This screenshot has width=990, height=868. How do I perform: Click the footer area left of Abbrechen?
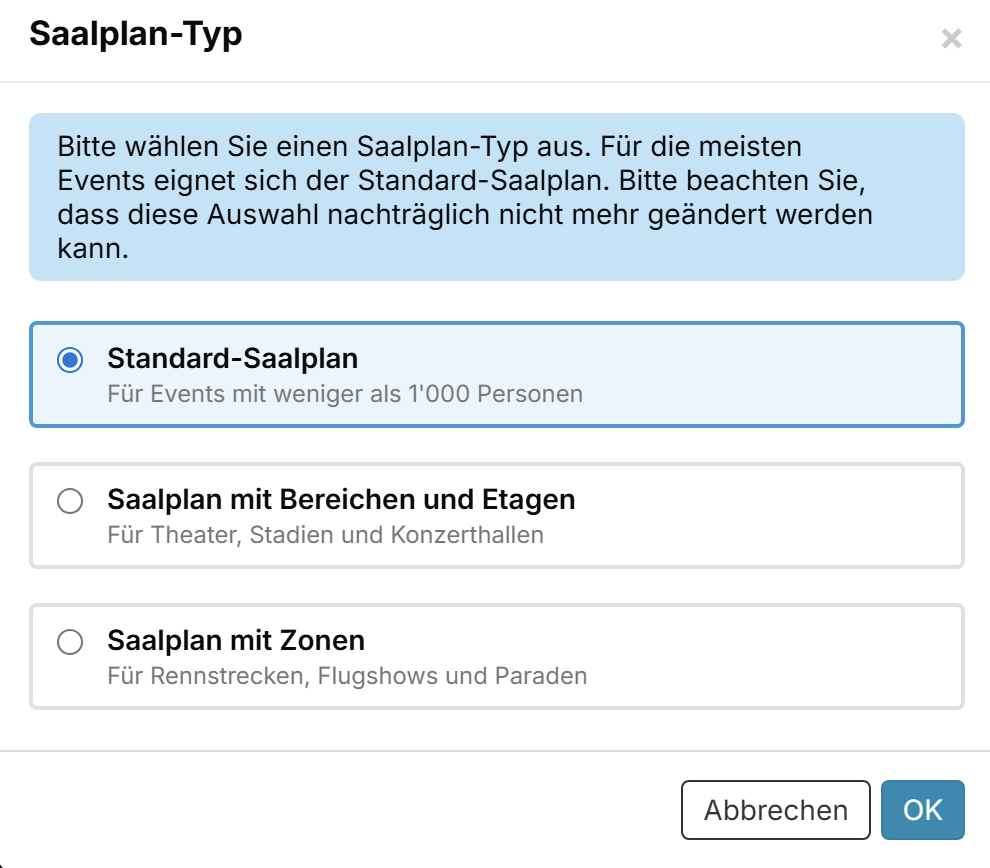click(341, 810)
